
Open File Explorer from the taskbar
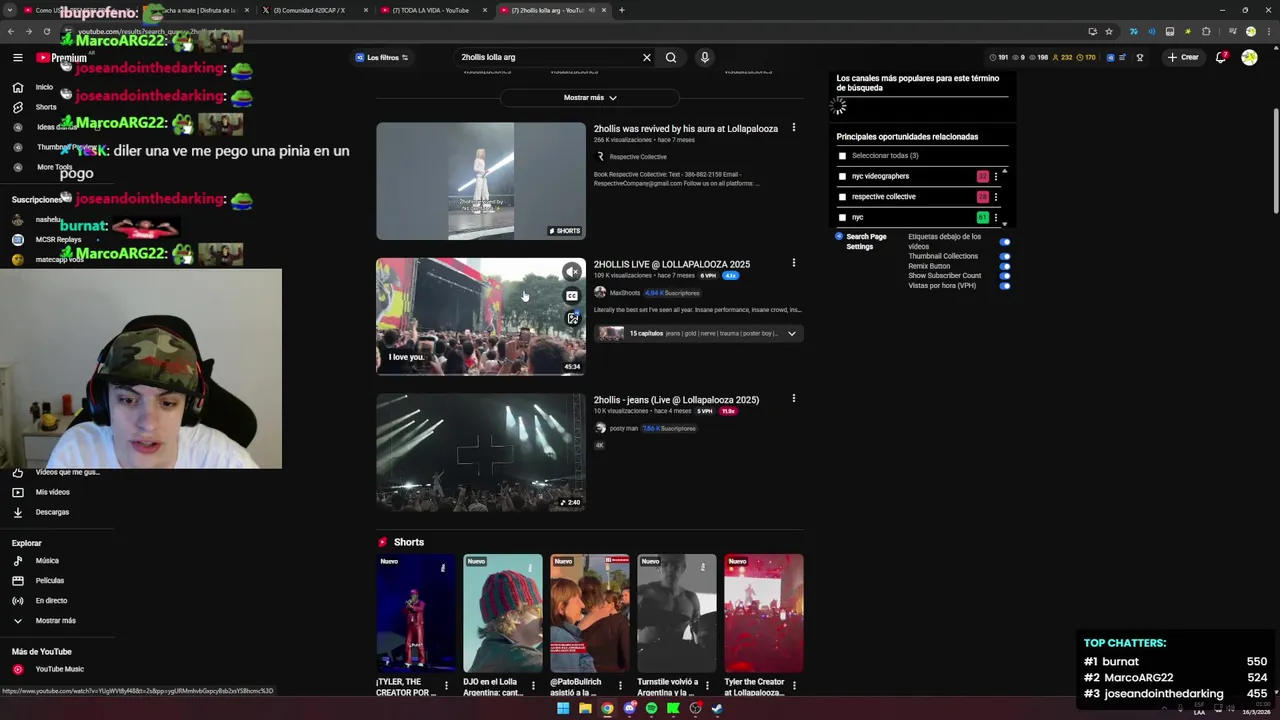[x=585, y=708]
